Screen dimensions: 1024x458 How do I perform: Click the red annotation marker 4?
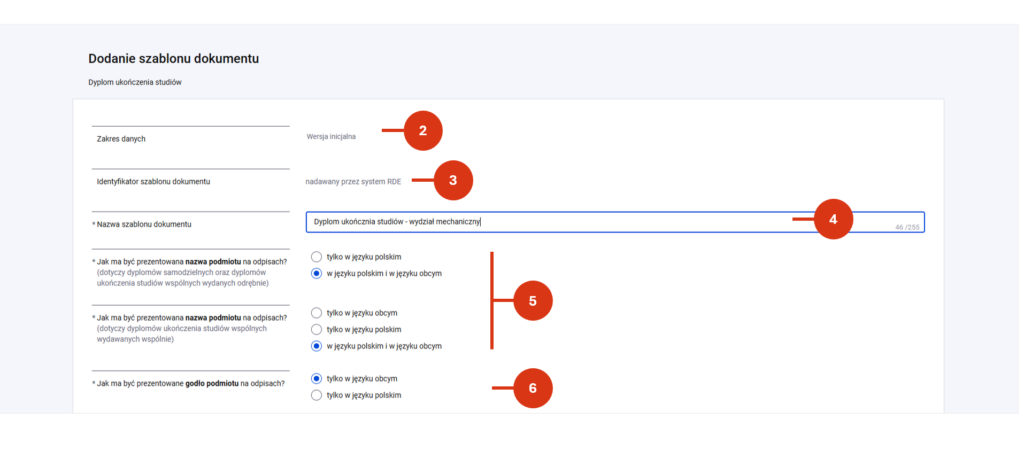click(833, 220)
